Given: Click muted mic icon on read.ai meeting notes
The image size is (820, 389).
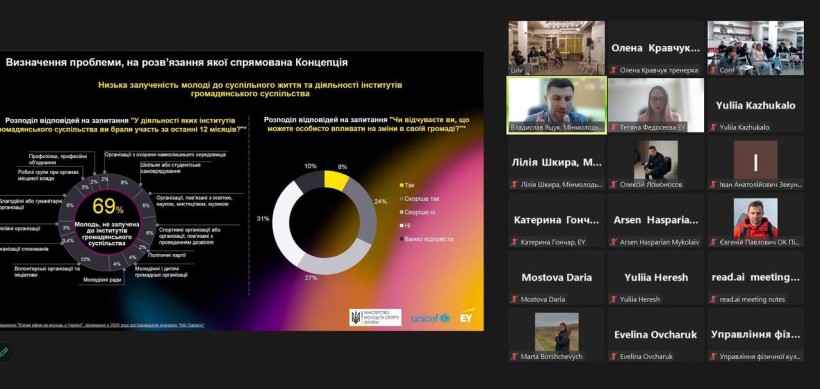Looking at the screenshot, I should click(713, 300).
